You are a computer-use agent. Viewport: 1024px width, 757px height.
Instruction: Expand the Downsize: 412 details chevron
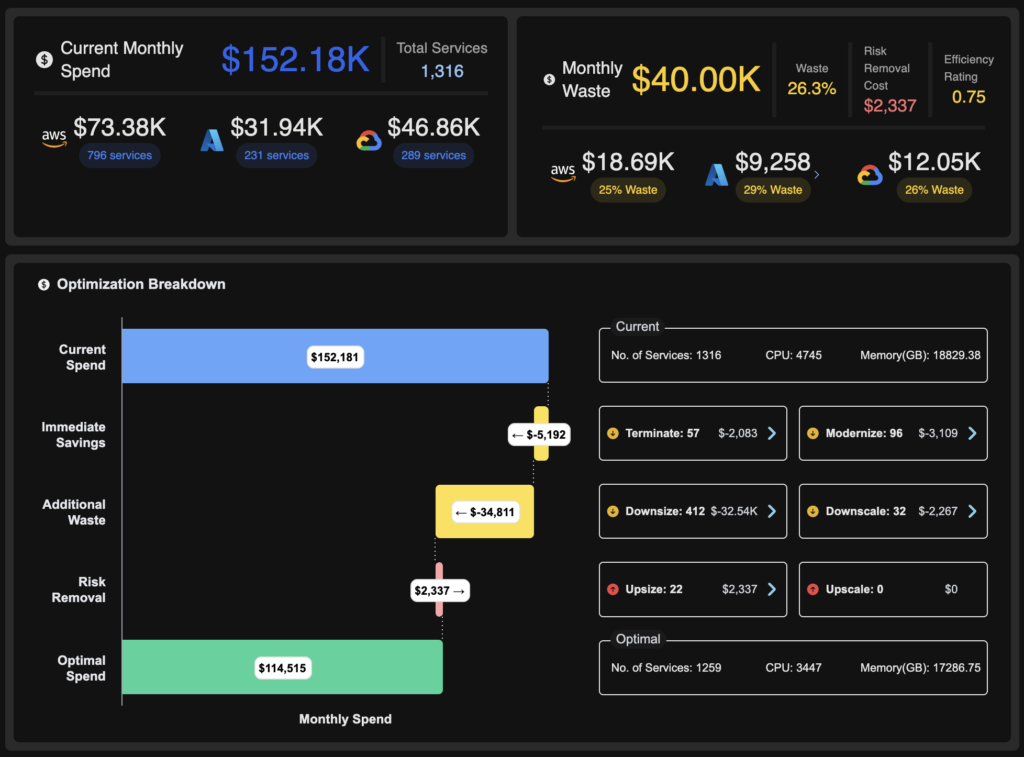point(772,511)
